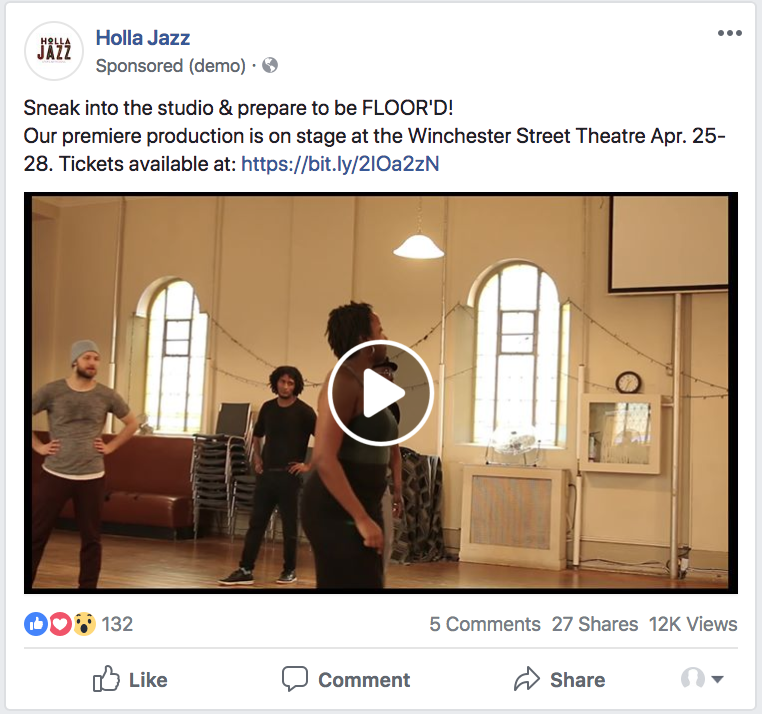This screenshot has width=762, height=714.
Task: Play the rehearsal video
Action: click(381, 393)
